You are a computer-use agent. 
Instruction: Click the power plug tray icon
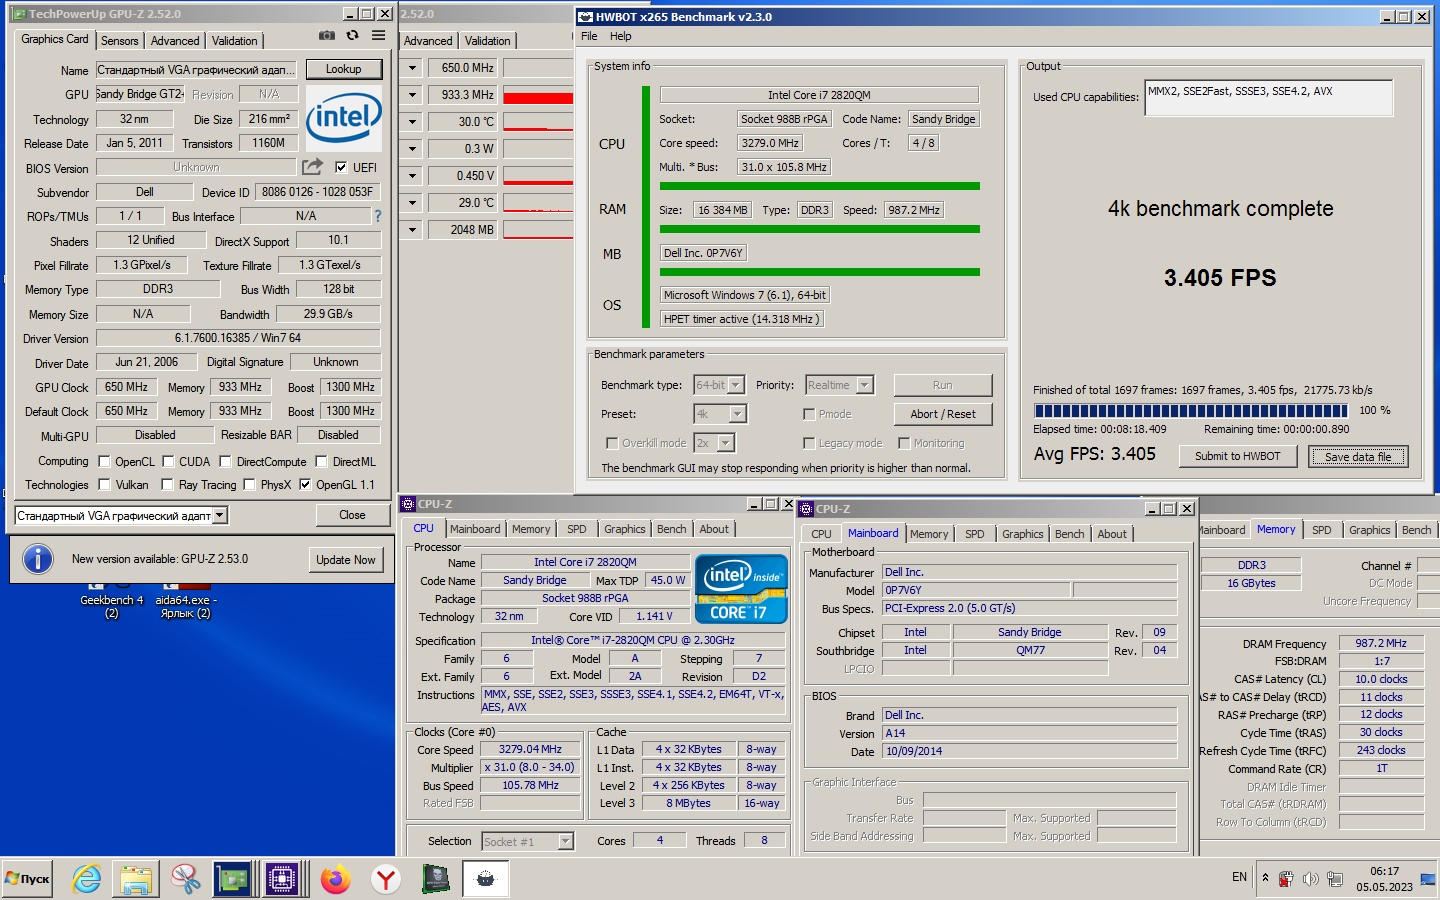[1287, 879]
